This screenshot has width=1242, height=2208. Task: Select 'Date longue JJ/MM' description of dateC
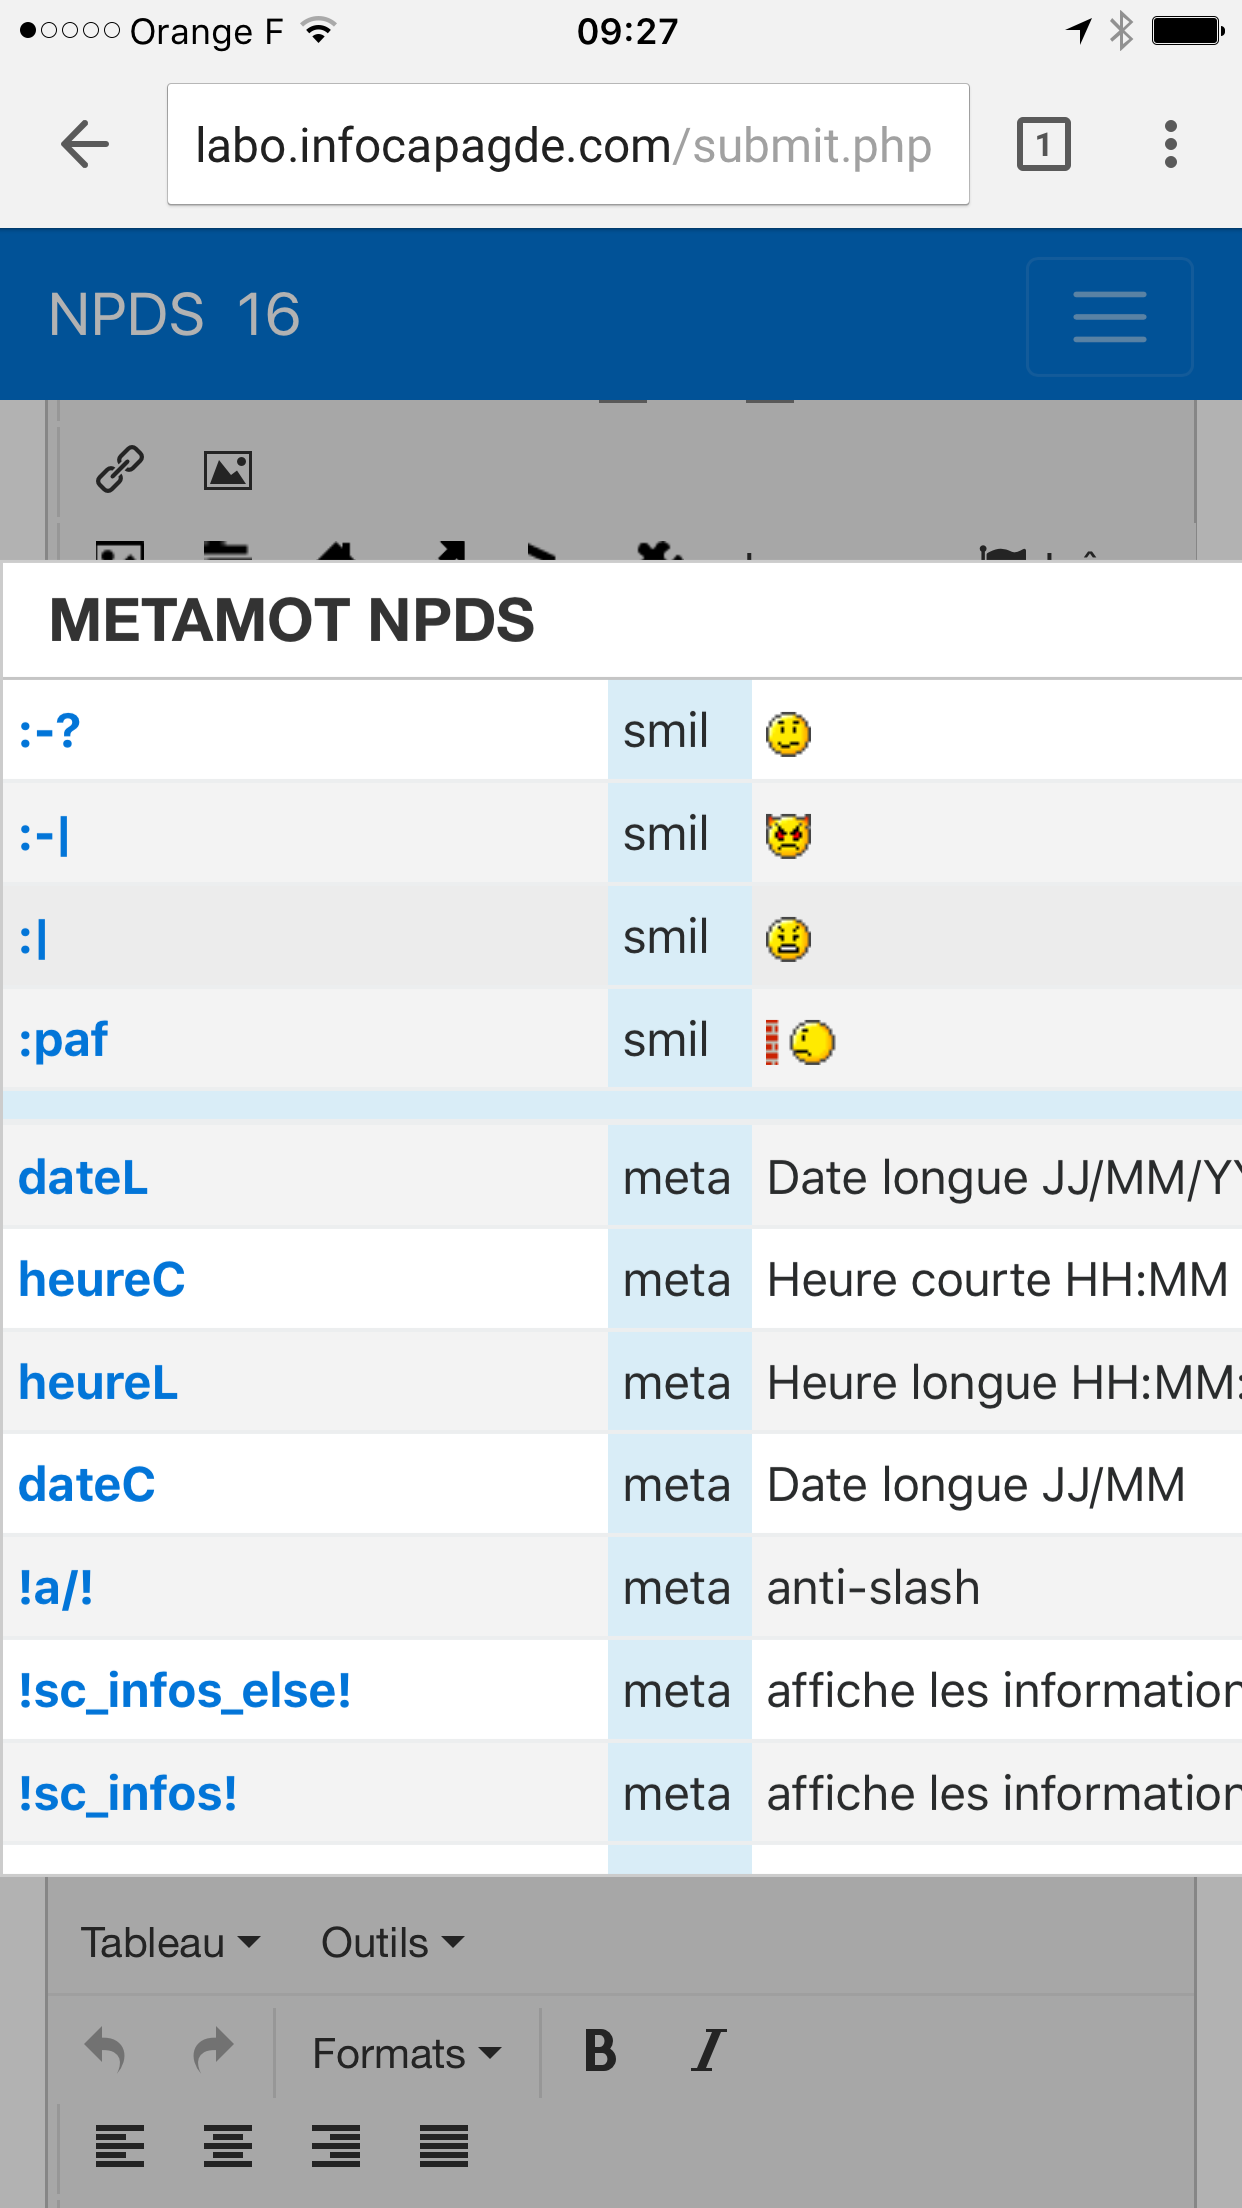click(976, 1485)
